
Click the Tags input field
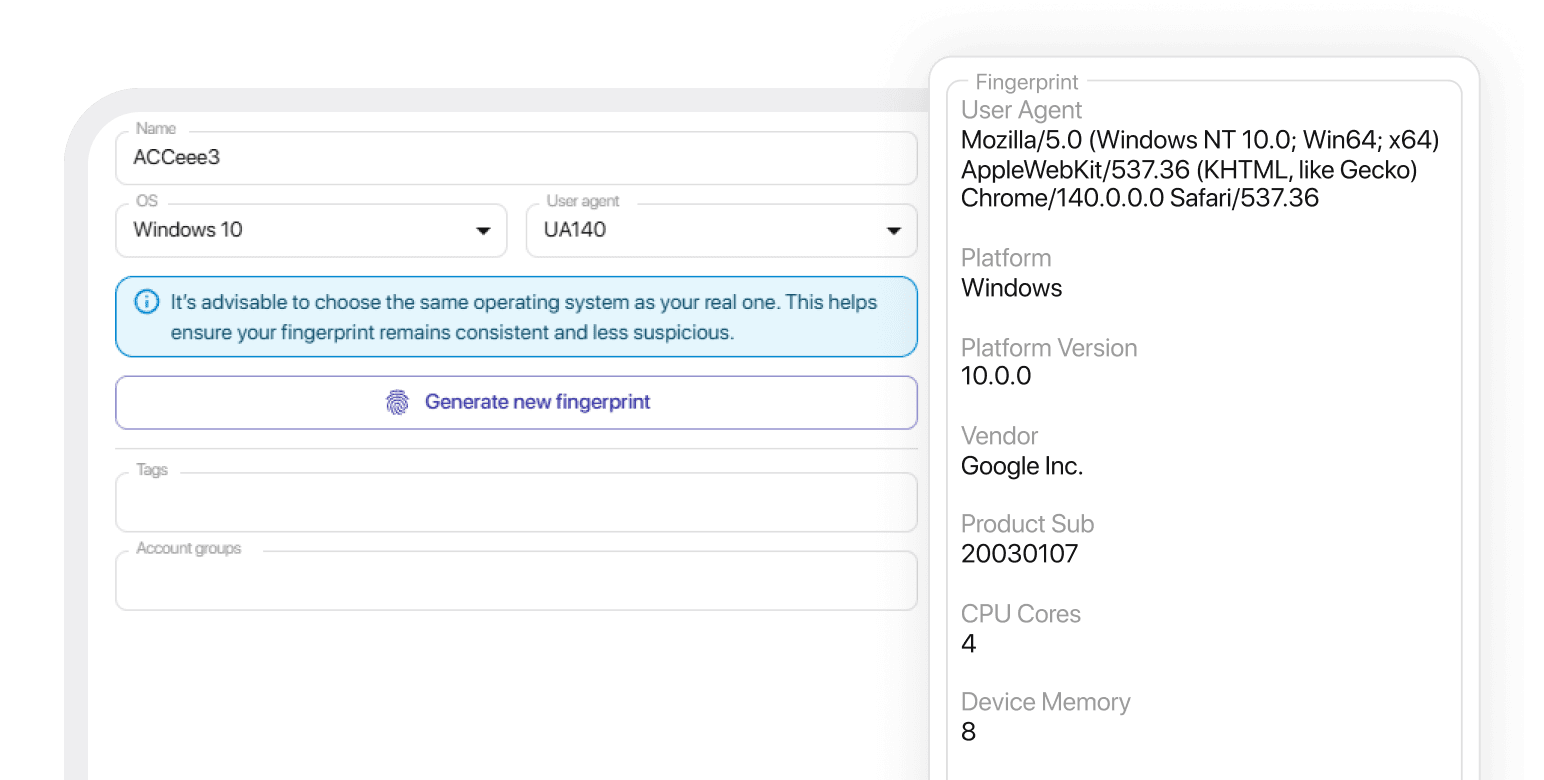[x=516, y=501]
